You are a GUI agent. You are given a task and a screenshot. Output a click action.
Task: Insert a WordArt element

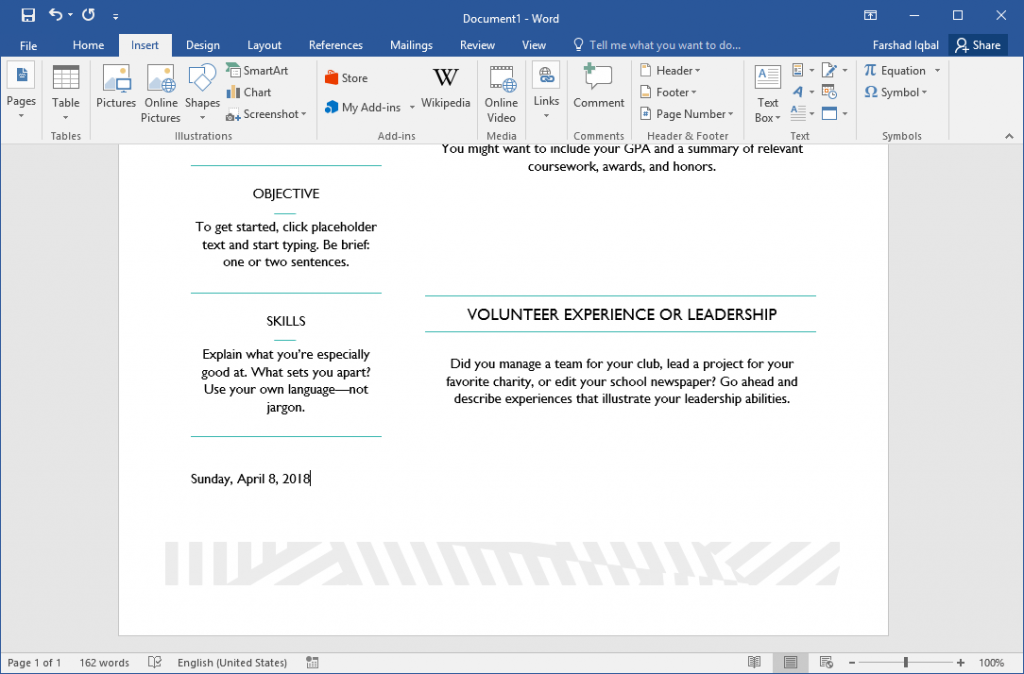pos(796,92)
